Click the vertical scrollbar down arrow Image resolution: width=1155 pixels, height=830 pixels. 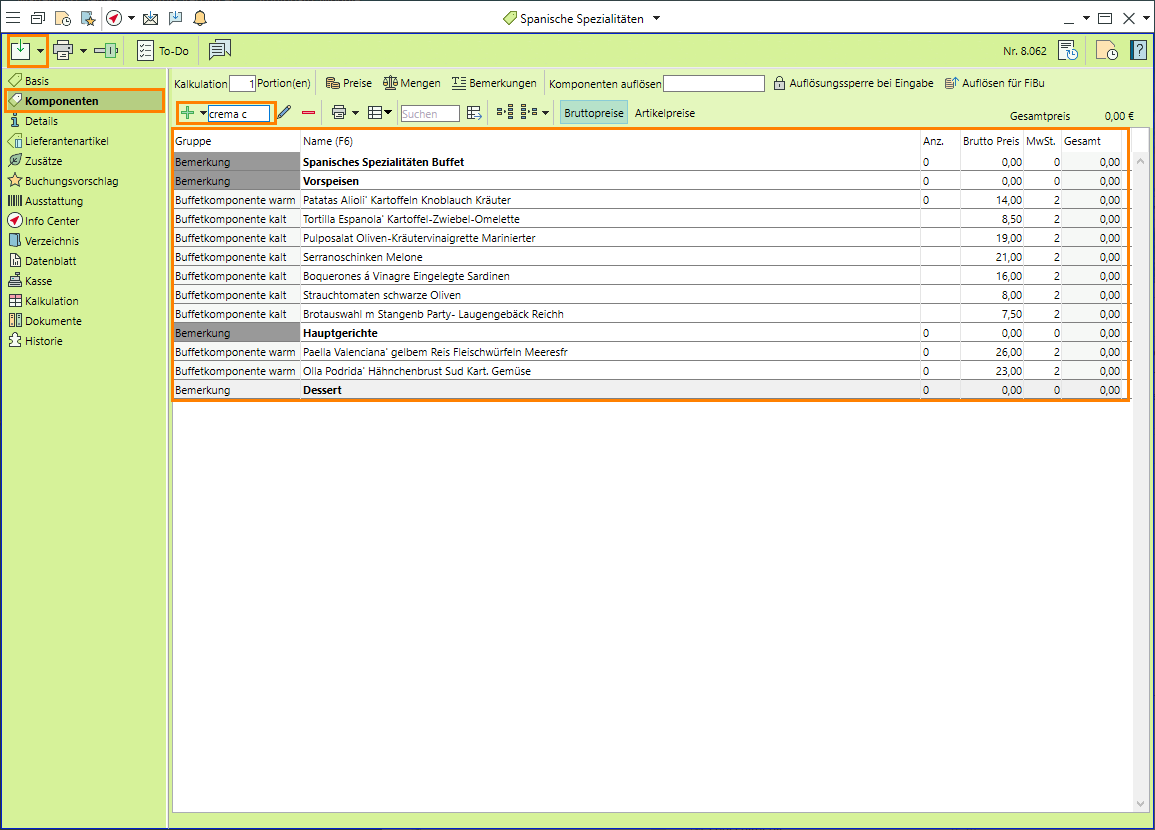[x=1141, y=803]
